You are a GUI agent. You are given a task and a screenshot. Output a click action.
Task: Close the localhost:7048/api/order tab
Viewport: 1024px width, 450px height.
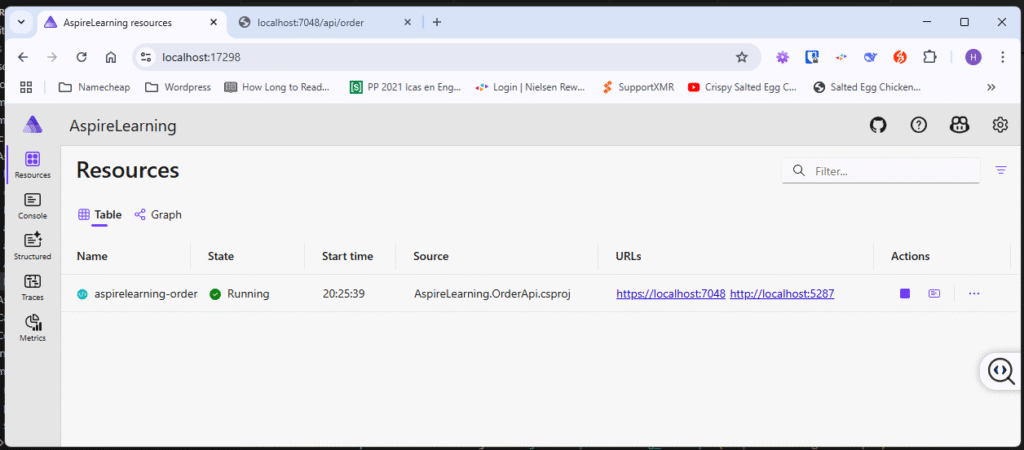(x=408, y=22)
